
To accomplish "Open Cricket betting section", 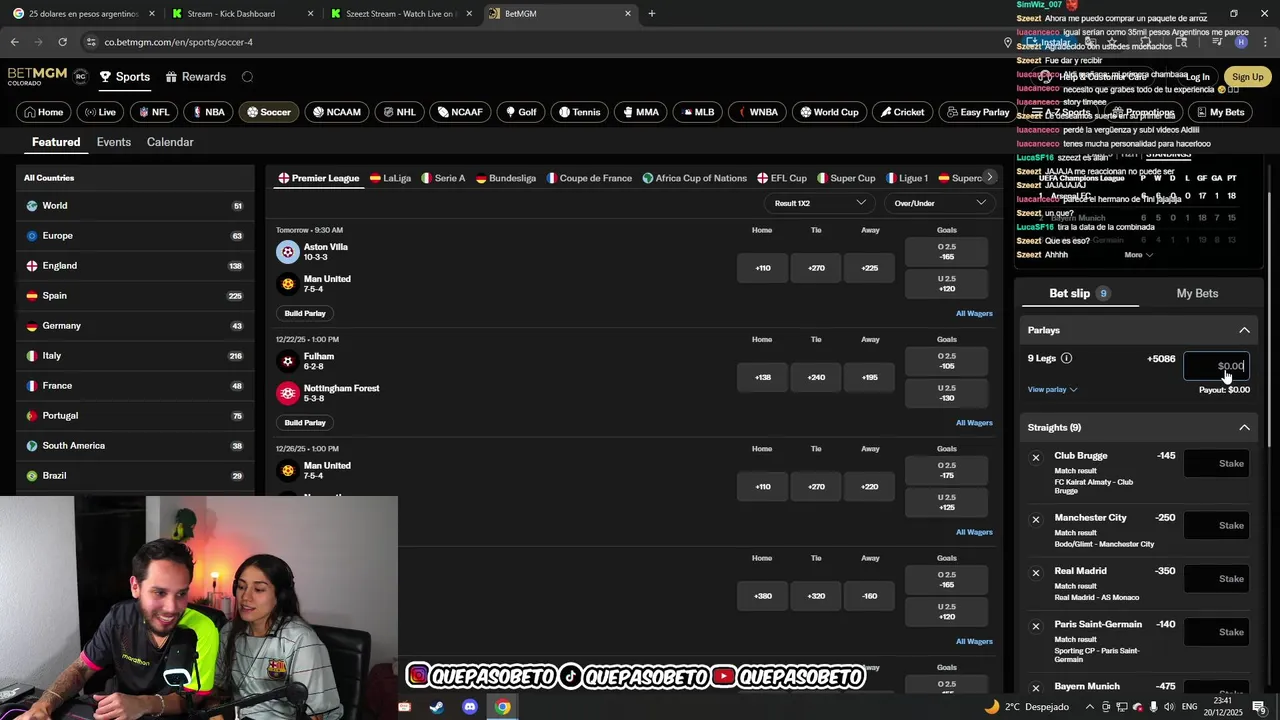I will click(902, 112).
